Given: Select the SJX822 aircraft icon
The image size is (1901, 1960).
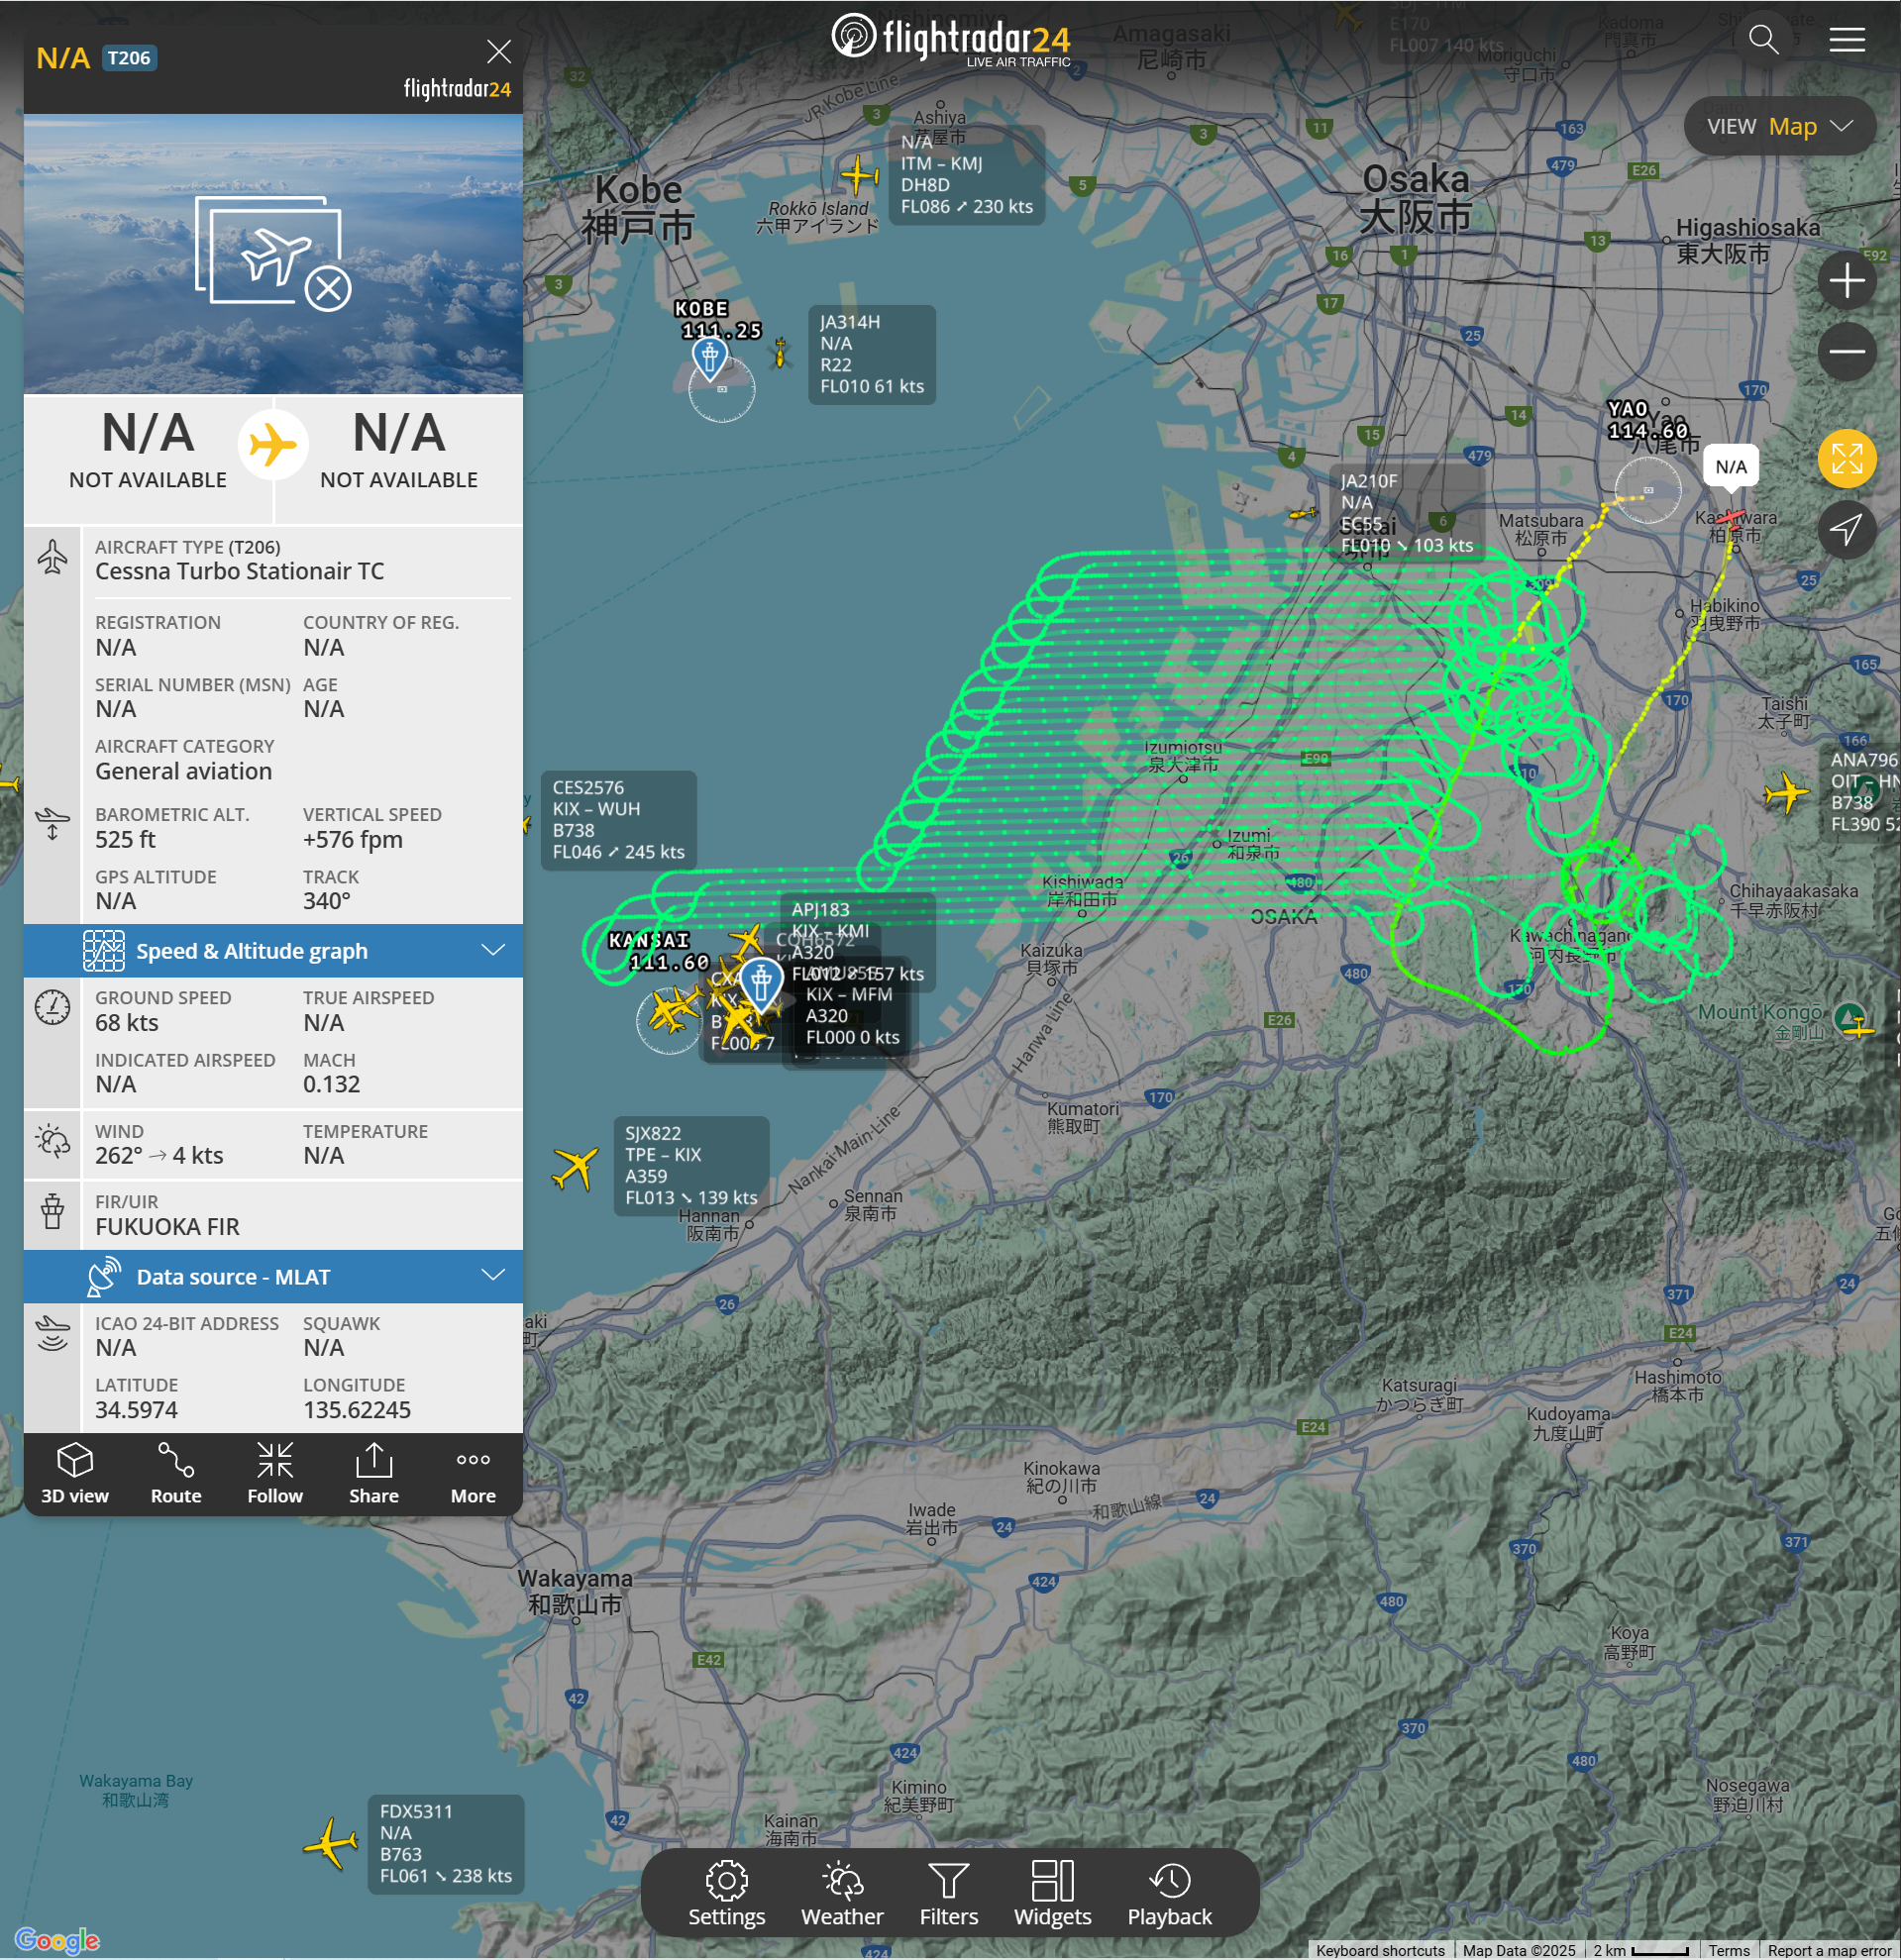Looking at the screenshot, I should coord(575,1167).
